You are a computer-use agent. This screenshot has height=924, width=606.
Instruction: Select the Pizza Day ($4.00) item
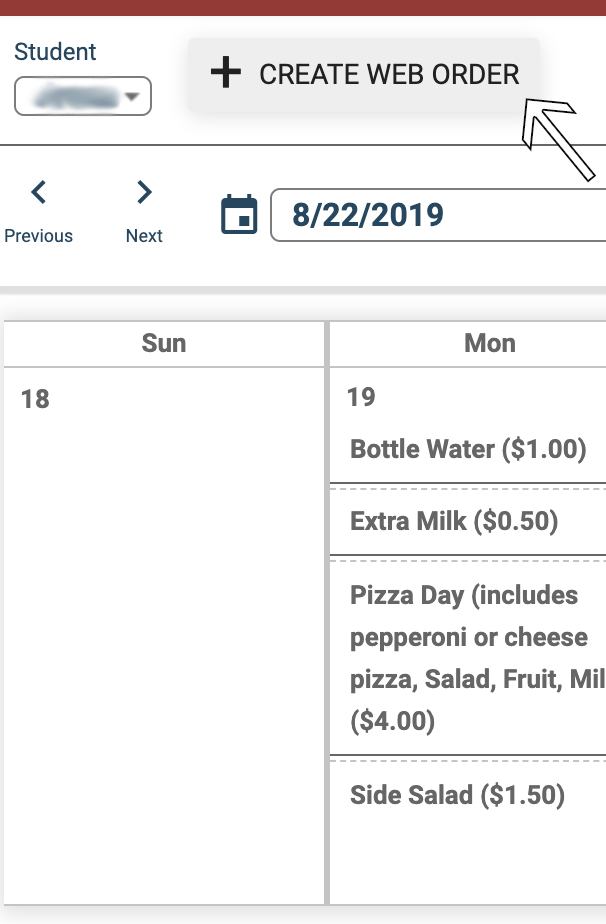click(x=468, y=658)
